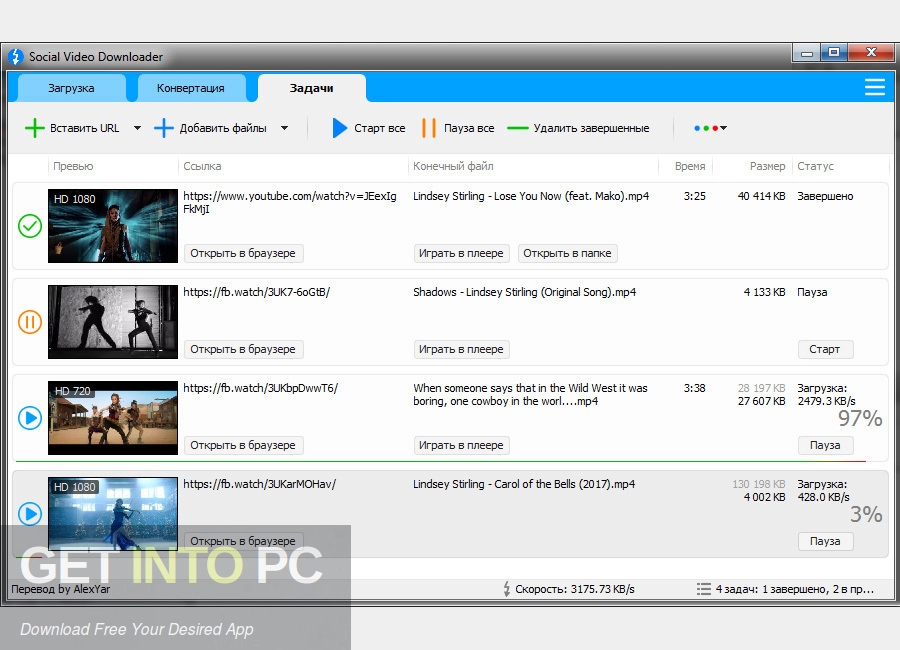Switch to the Загрузка tab
The image size is (900, 650).
pyautogui.click(x=72, y=88)
